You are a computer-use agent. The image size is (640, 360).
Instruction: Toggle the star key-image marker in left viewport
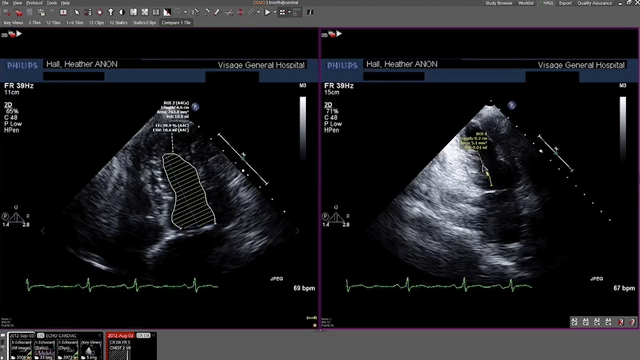coord(314,325)
